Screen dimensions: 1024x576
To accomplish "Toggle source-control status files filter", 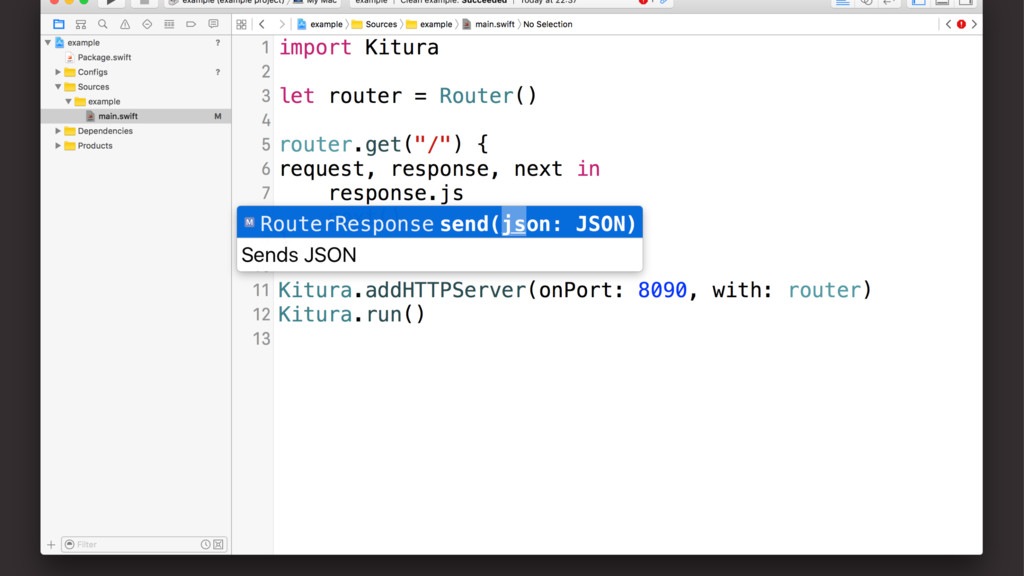I will (x=218, y=544).
